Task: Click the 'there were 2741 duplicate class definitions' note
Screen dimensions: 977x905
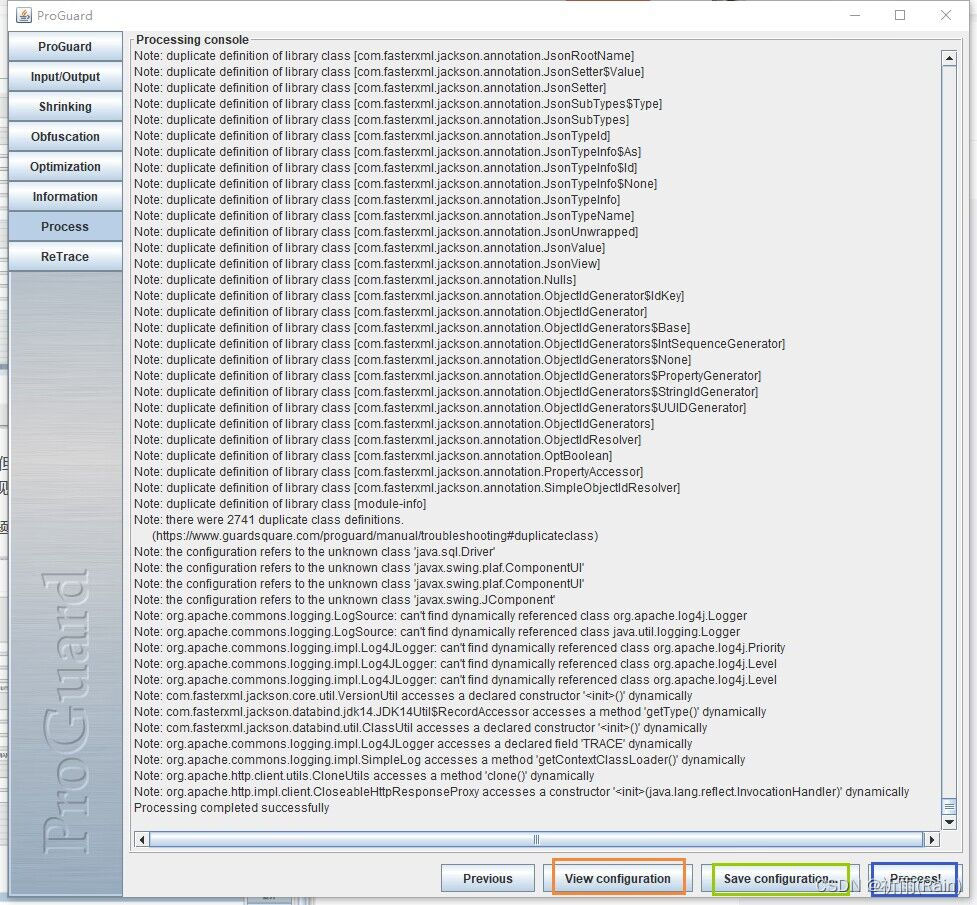Action: click(x=269, y=520)
